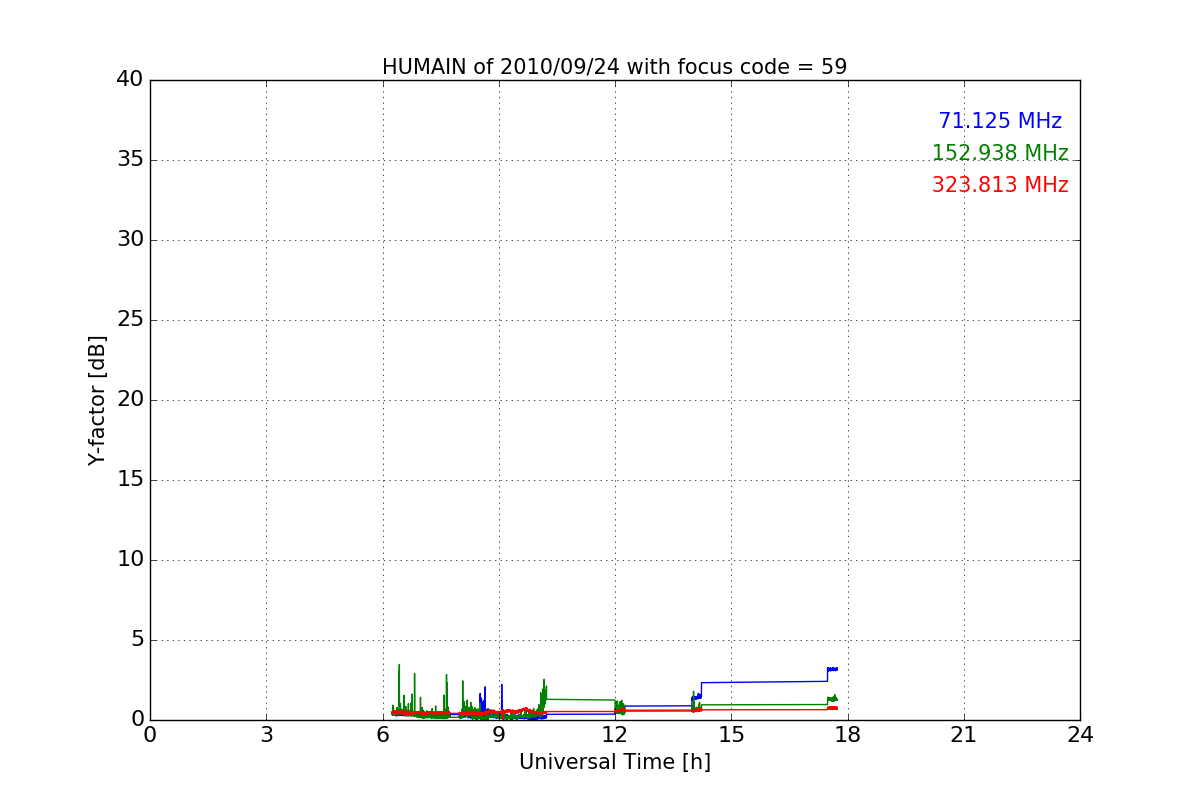Click y-axis tick label 15
1200x800 pixels.
(129, 480)
